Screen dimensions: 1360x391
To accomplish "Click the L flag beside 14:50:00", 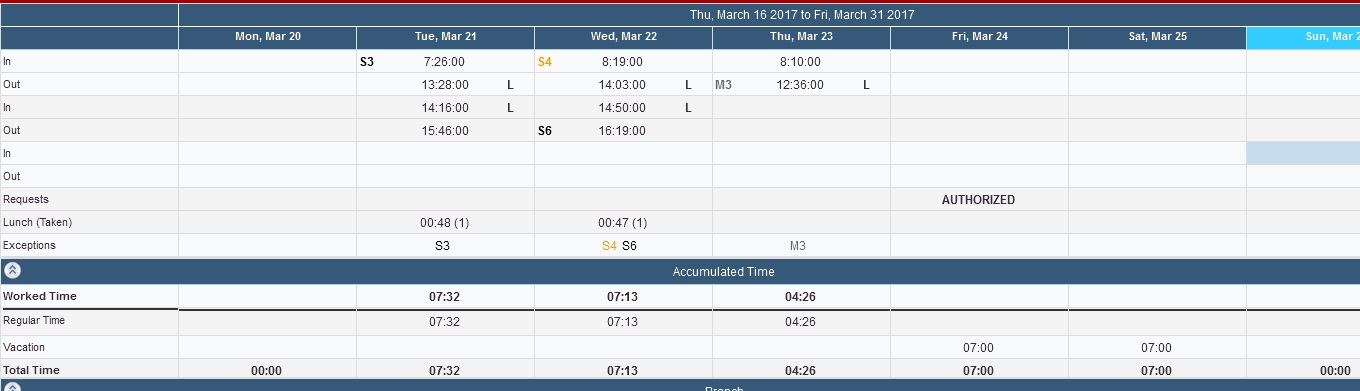I will 689,108.
